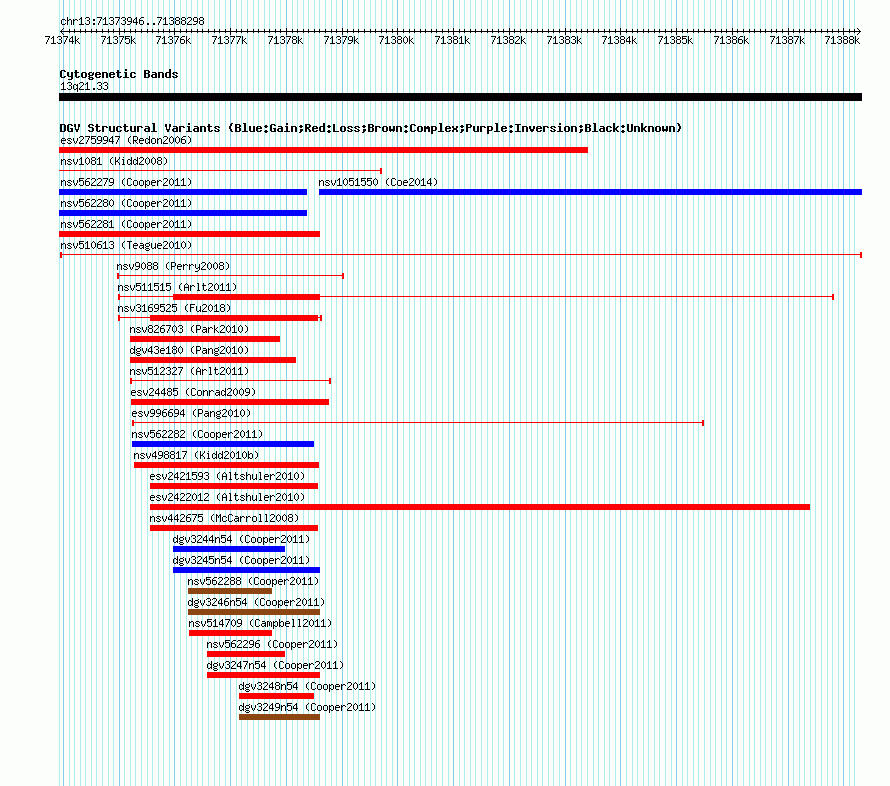The width and height of the screenshot is (890, 786).
Task: Click the black 13q21.33 cytogenetic band bar
Action: click(x=460, y=97)
